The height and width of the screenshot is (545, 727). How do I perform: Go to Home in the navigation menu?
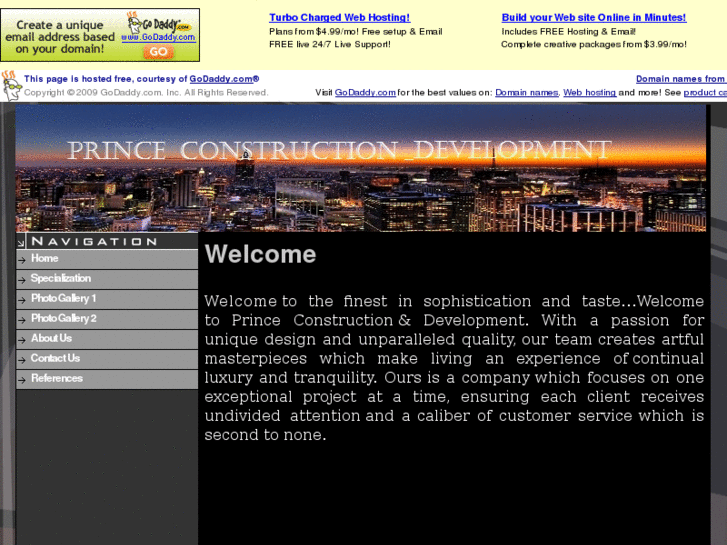[45, 259]
